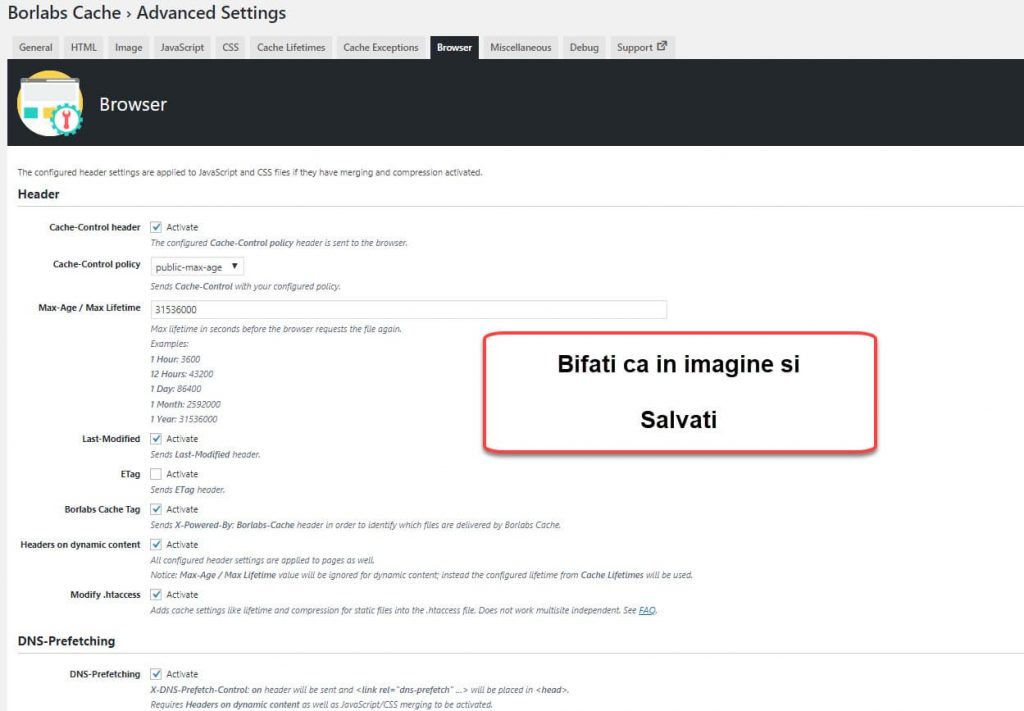The image size is (1024, 711).
Task: Open the Cache-Control policy dropdown
Action: pyautogui.click(x=197, y=267)
